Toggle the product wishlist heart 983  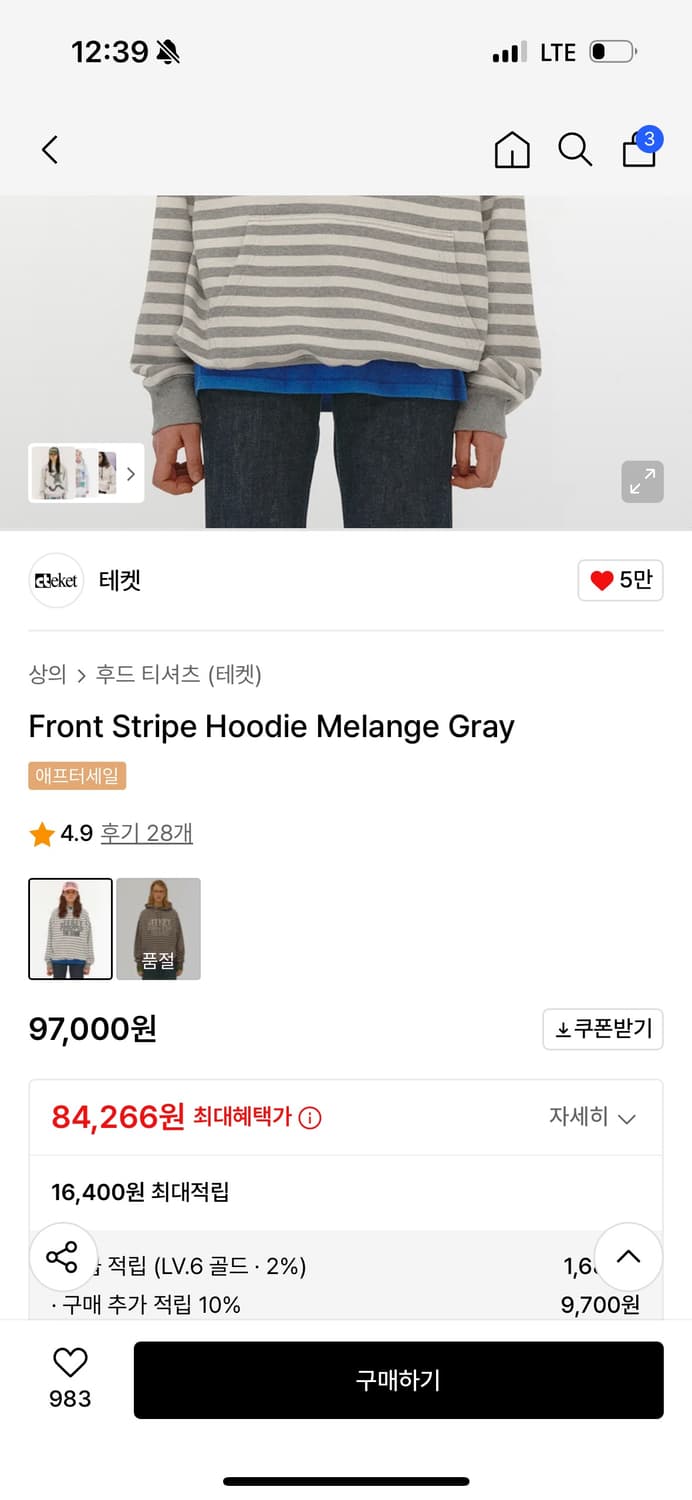coord(70,1376)
